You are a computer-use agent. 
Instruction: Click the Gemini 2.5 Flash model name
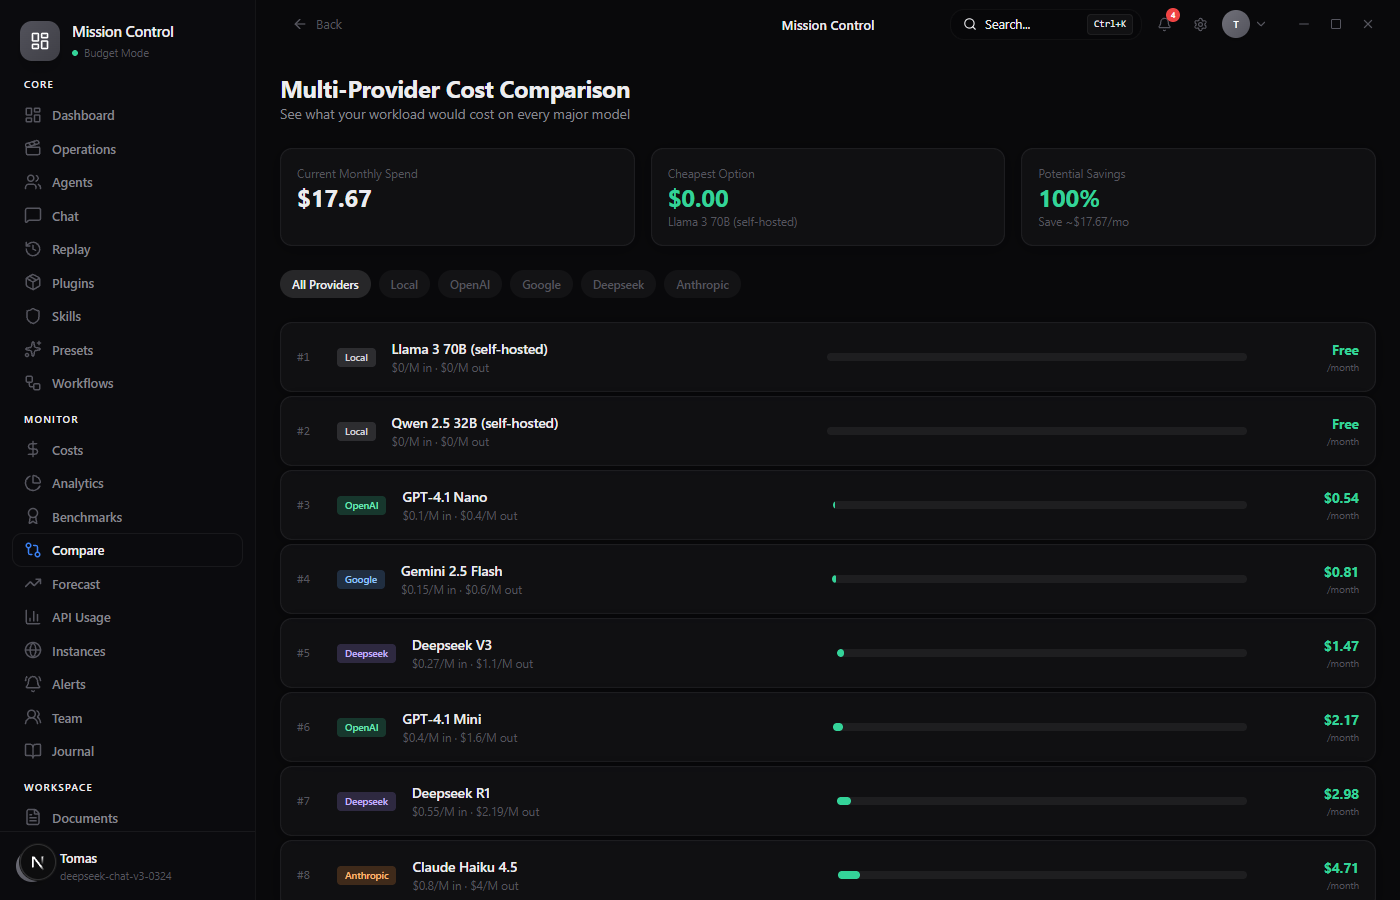click(451, 571)
